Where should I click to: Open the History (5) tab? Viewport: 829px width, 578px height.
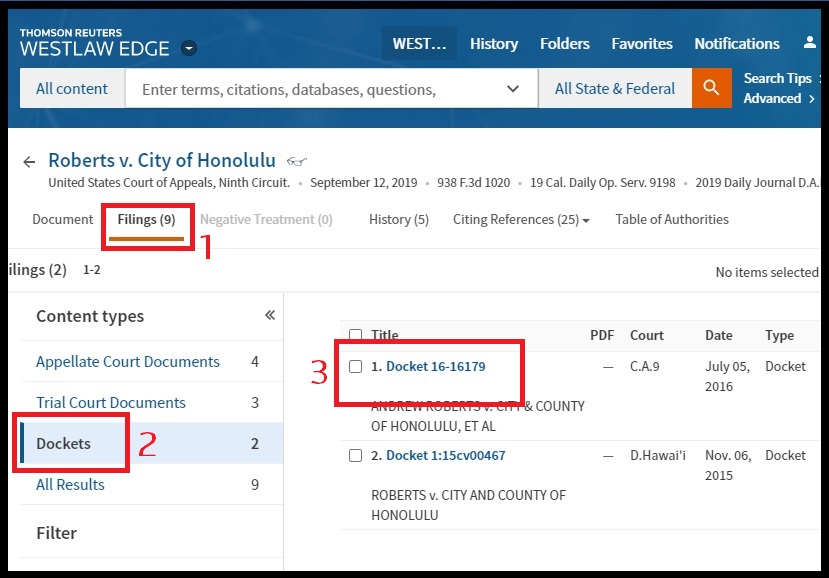point(398,220)
